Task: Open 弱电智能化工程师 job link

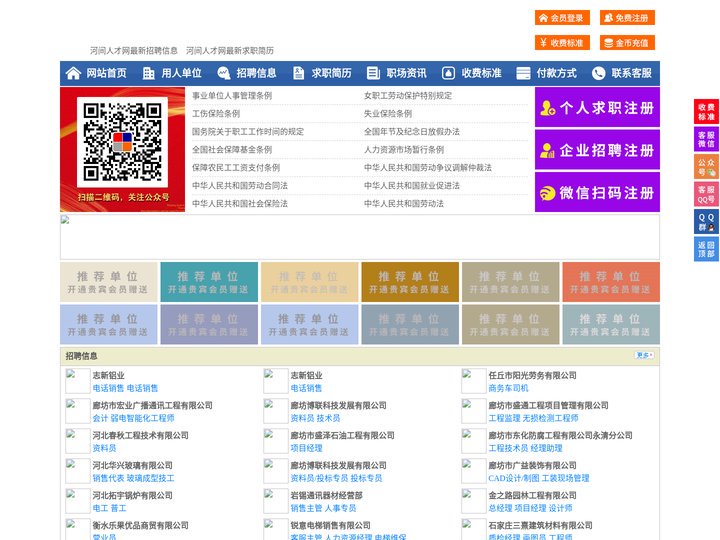Action: (142, 418)
